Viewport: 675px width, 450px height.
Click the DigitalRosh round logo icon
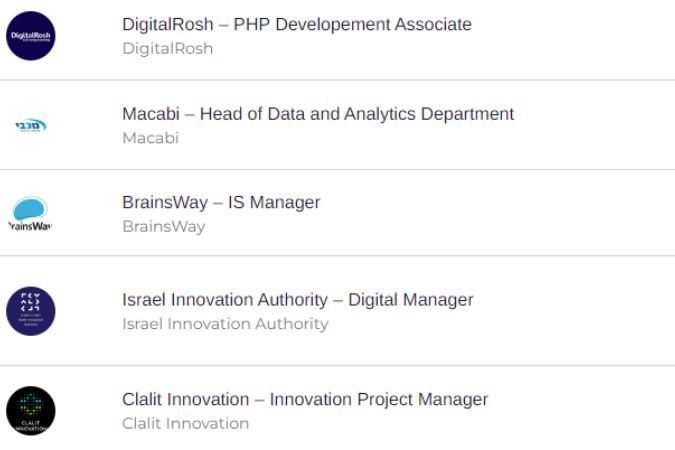coord(31,36)
